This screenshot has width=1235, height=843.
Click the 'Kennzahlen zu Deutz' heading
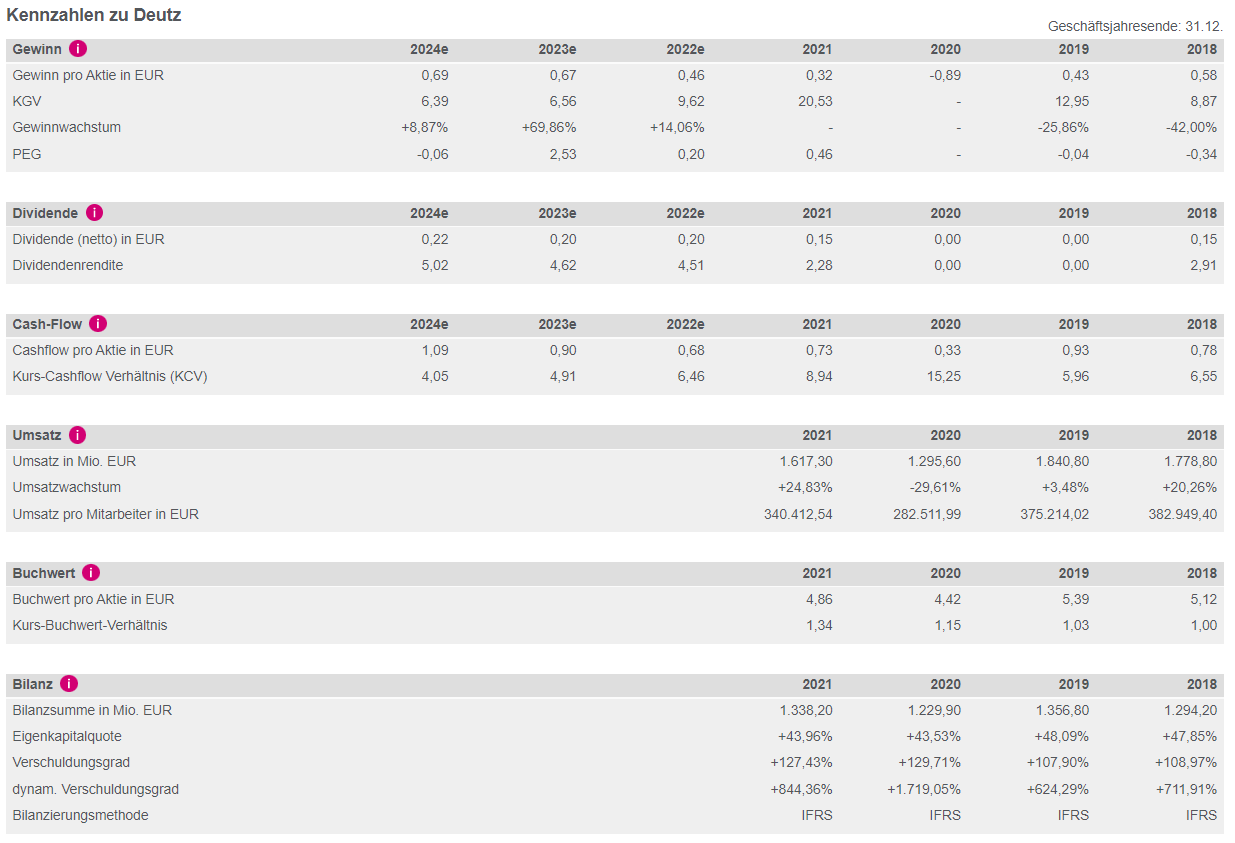94,16
